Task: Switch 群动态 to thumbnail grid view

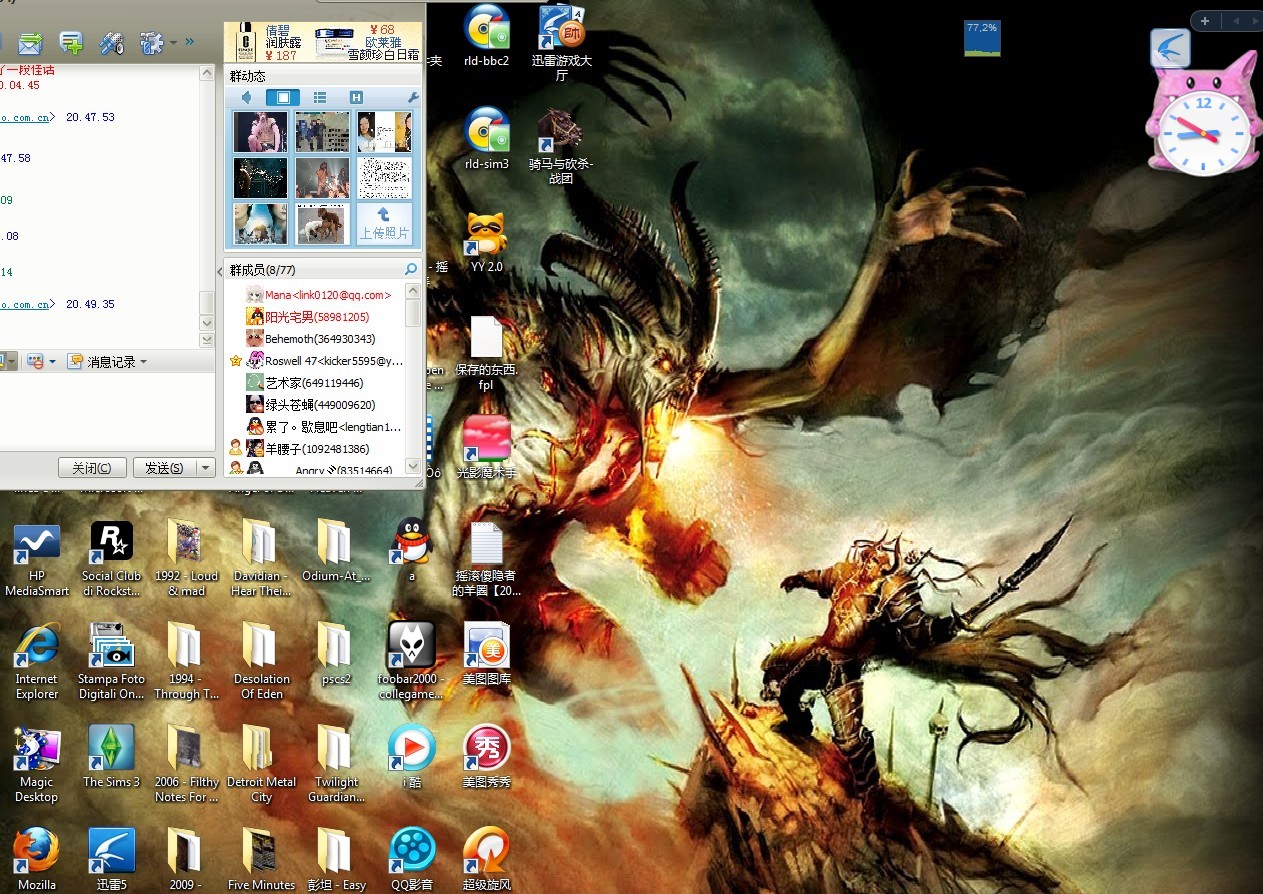Action: pyautogui.click(x=283, y=97)
